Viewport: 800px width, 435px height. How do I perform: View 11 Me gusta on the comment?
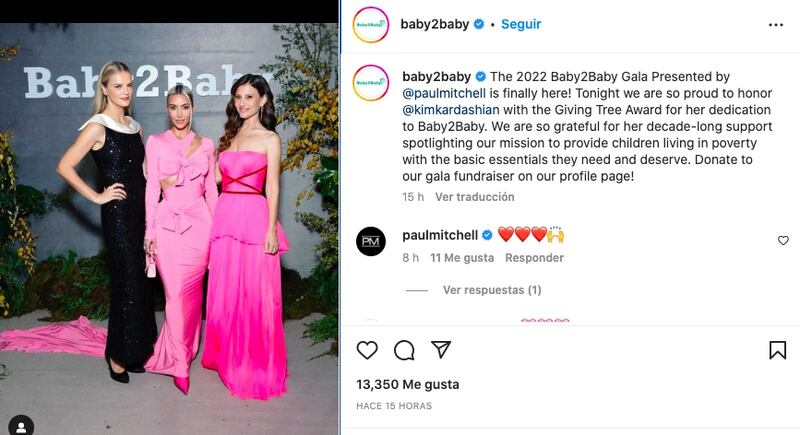(x=462, y=258)
